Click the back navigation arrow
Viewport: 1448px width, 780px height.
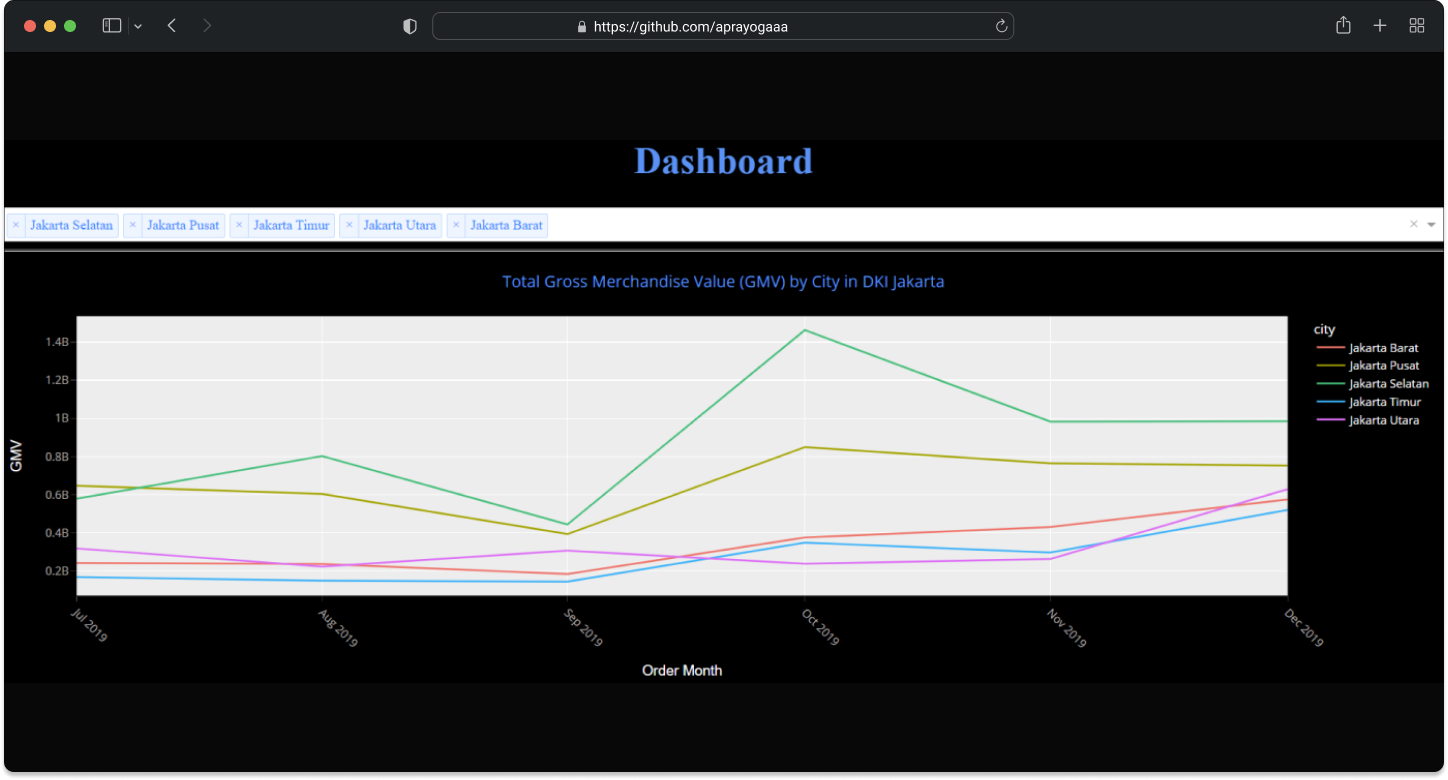tap(171, 25)
